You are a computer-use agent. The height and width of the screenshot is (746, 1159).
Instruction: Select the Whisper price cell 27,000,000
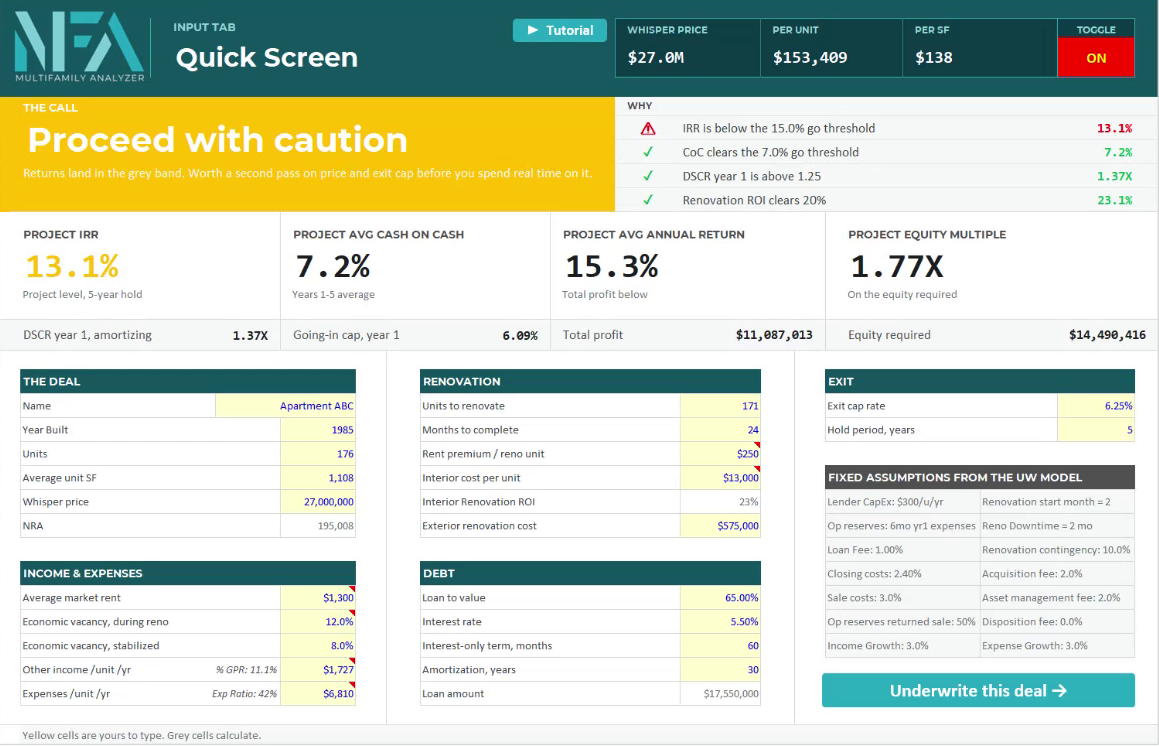pos(318,501)
